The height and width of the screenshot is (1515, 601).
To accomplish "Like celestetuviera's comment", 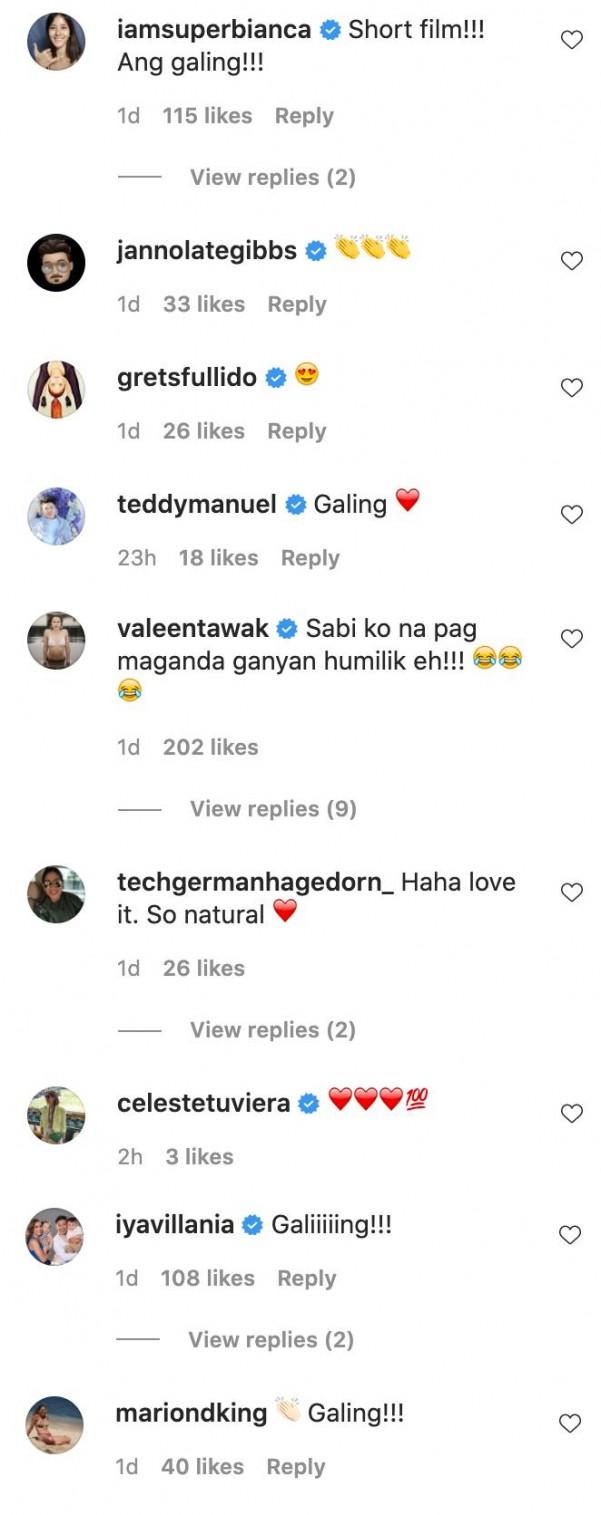I will pos(571,1113).
